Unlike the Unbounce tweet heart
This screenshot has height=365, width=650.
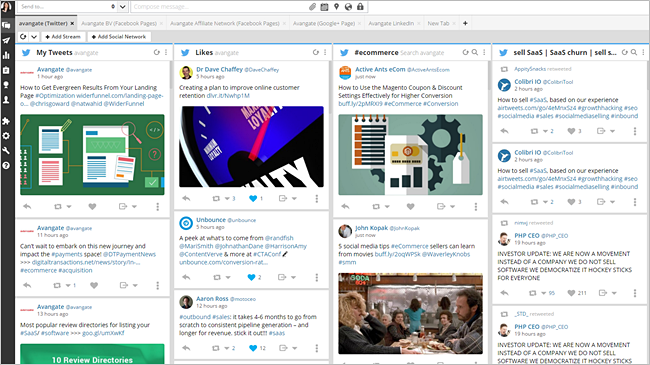[251, 277]
